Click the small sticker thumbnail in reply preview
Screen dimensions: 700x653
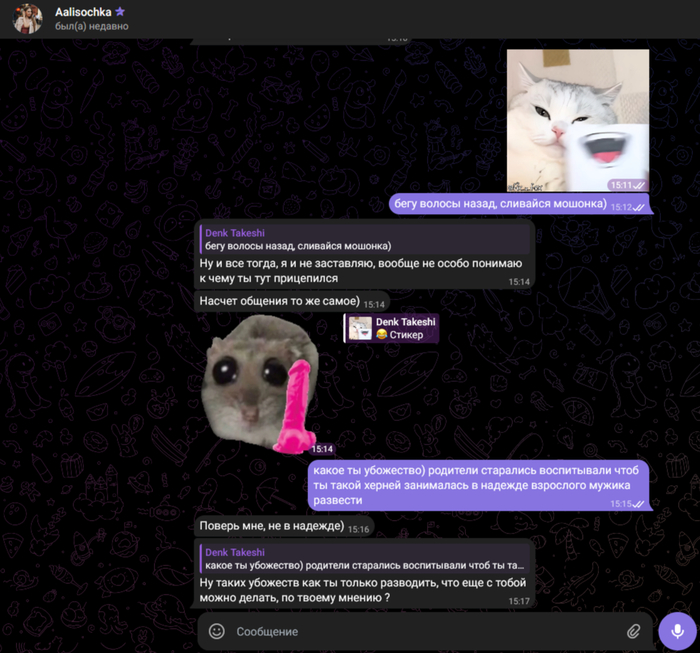pyautogui.click(x=360, y=328)
